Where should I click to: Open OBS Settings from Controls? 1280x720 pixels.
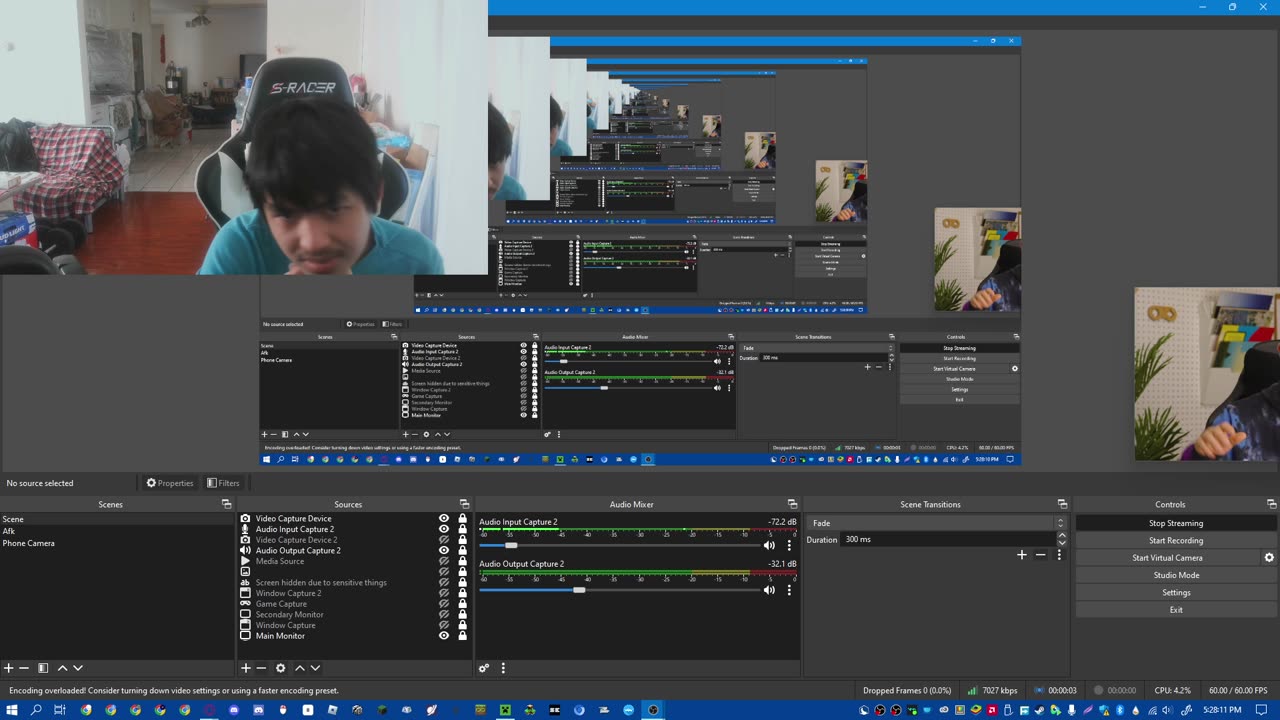click(1176, 593)
